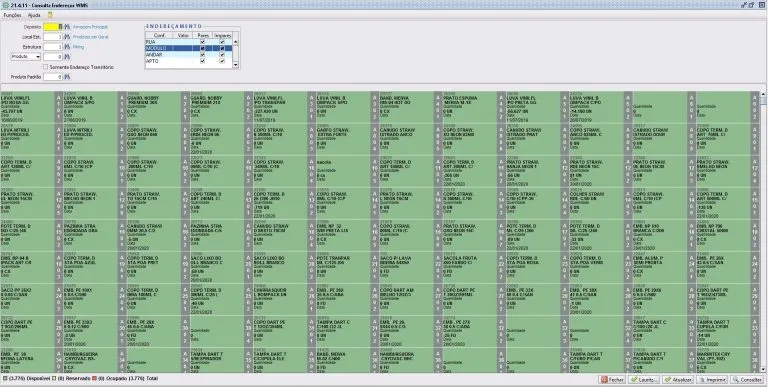Click the Laudo button
Screen dimensions: 768x387
click(x=644, y=380)
